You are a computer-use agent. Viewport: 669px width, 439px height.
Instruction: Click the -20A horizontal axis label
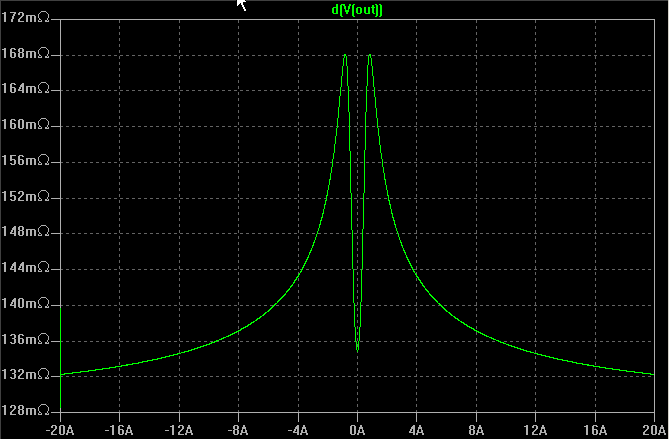(60, 430)
